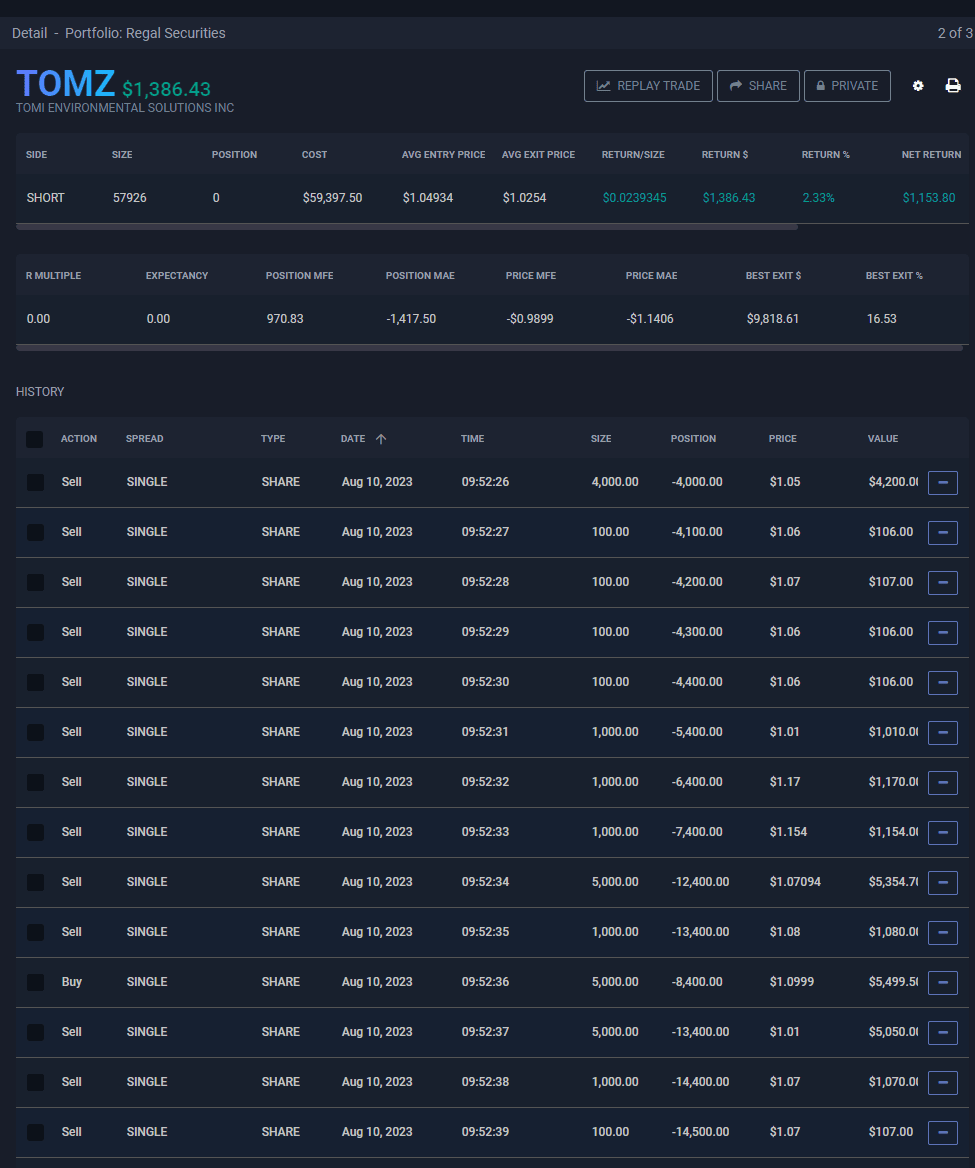Image resolution: width=975 pixels, height=1168 pixels.
Task: Sort history by Price column header
Action: pyautogui.click(x=783, y=439)
